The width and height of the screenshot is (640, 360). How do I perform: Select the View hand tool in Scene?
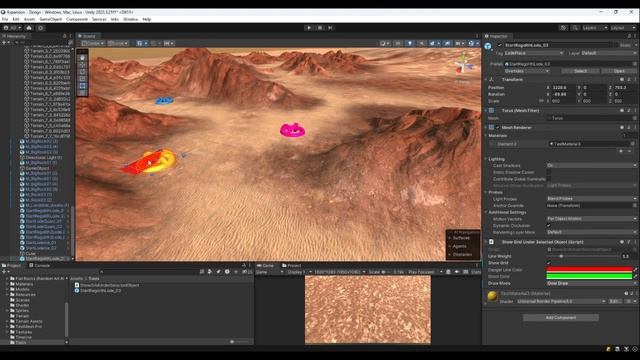click(82, 58)
